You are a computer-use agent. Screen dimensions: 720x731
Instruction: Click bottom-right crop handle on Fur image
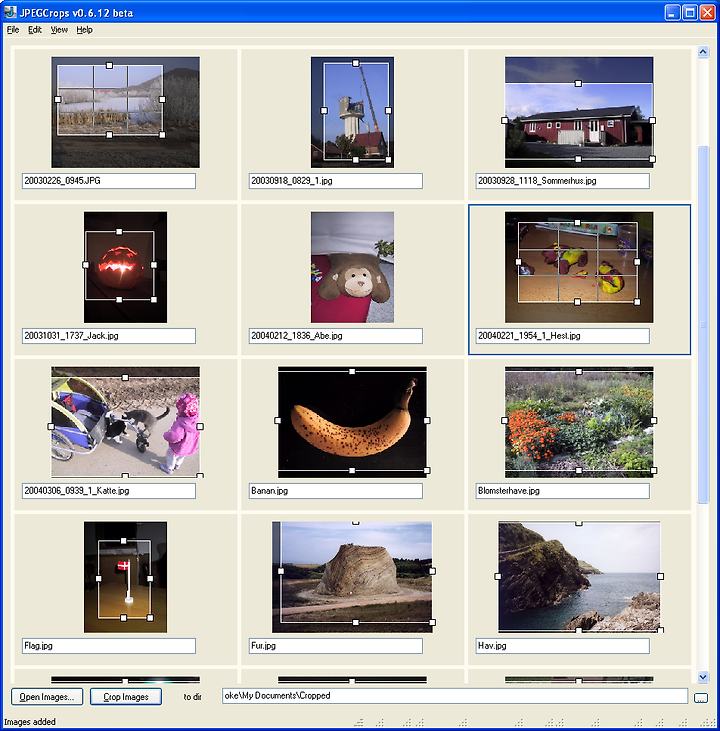[432, 622]
